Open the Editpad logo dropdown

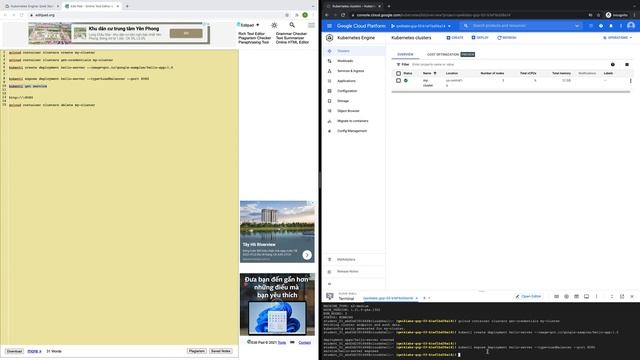coord(248,25)
